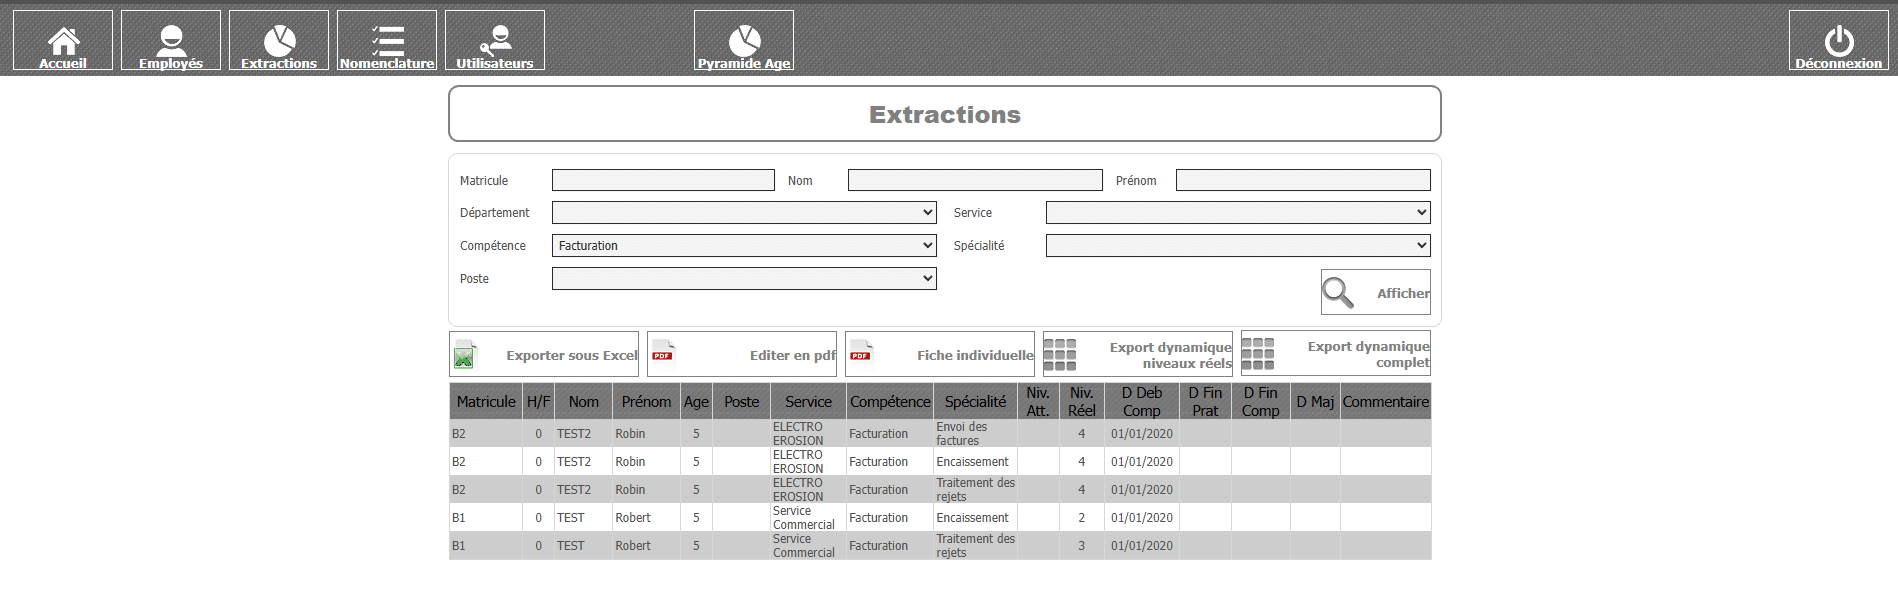Expand the Spécialité dropdown
This screenshot has width=1898, height=597.
click(1238, 245)
